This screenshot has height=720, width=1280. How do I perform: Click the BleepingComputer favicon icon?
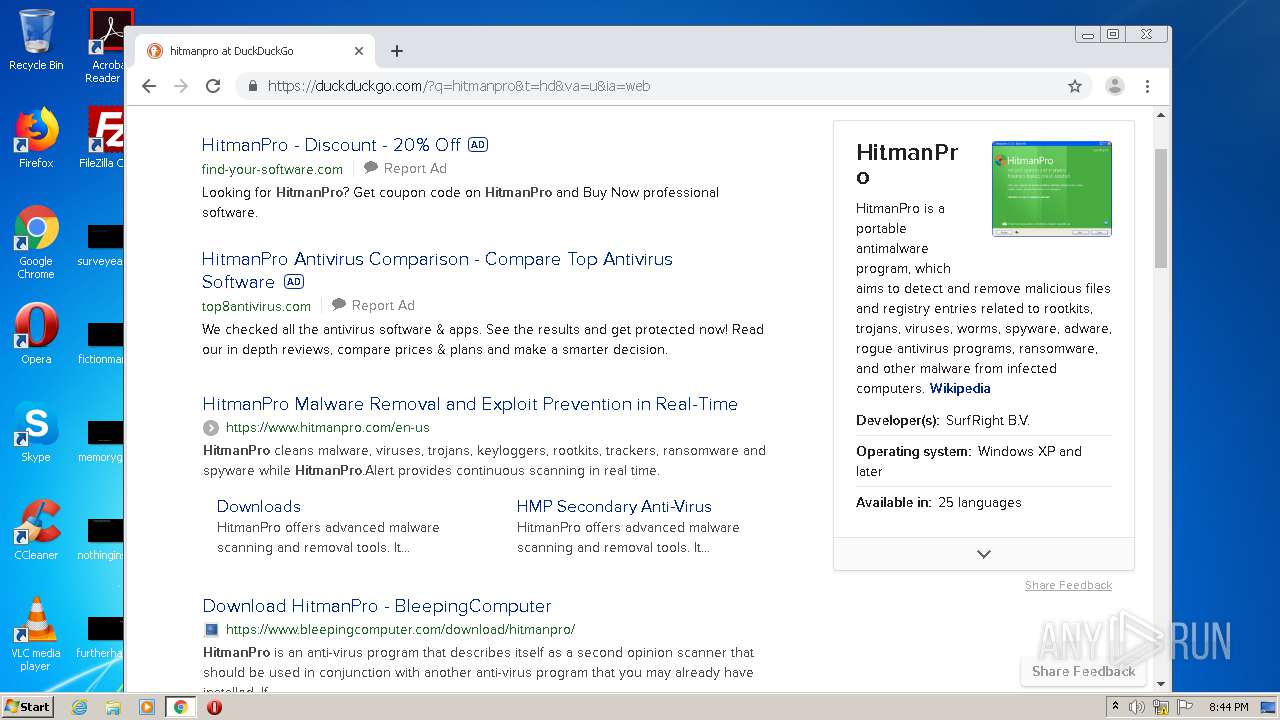point(211,630)
